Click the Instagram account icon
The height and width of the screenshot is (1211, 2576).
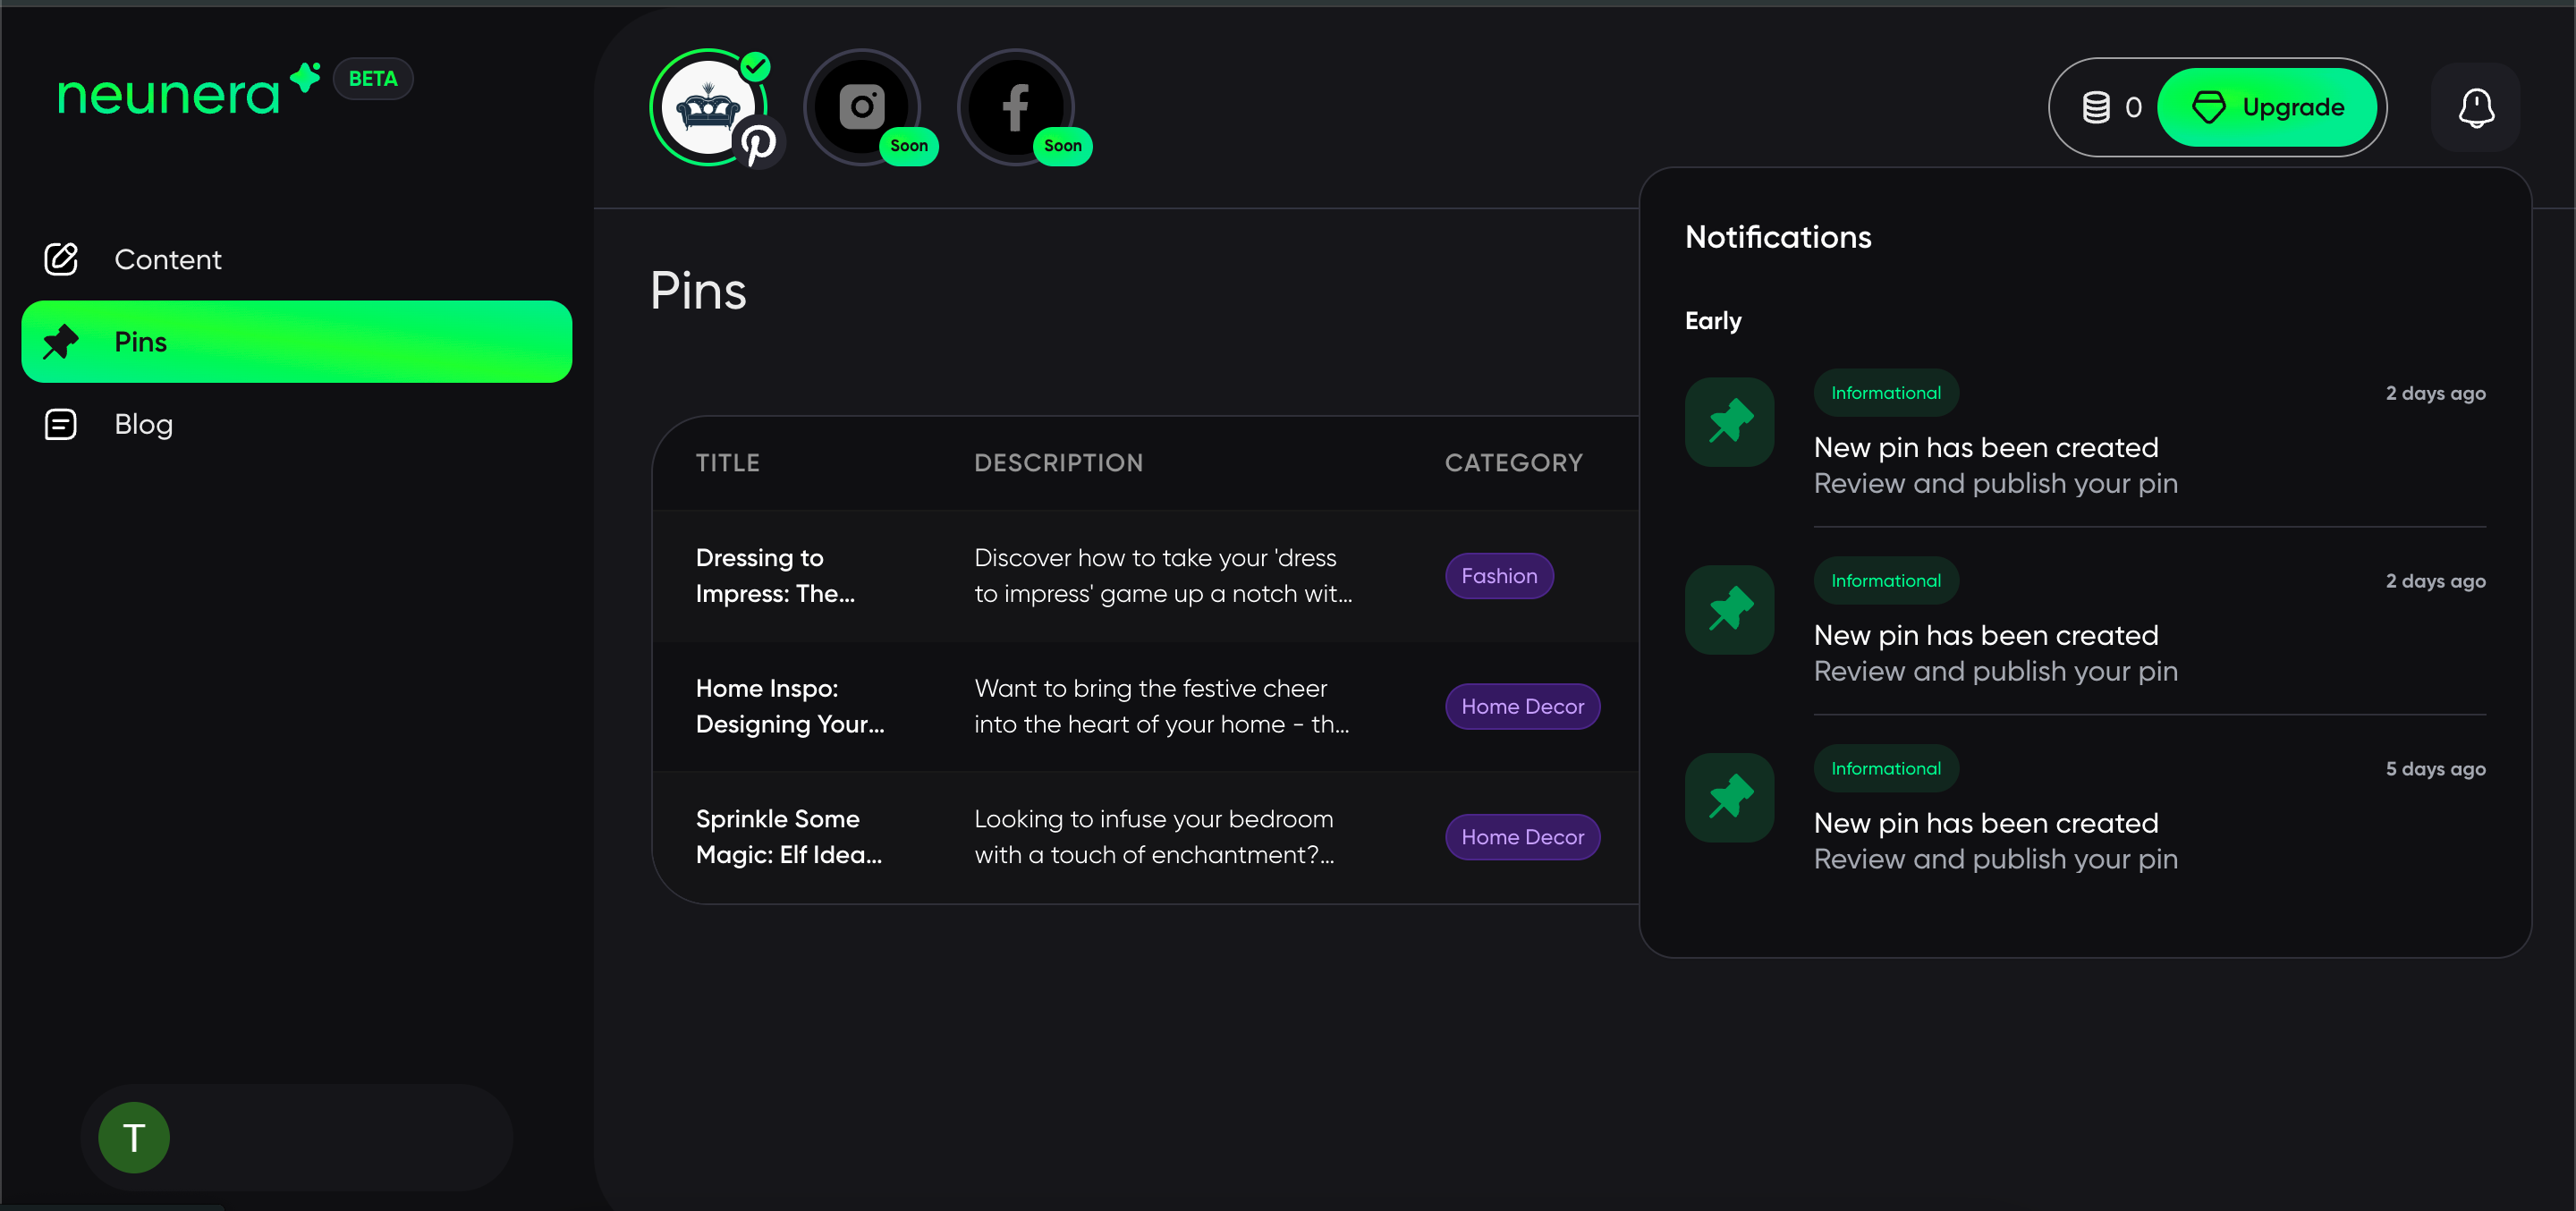point(861,107)
